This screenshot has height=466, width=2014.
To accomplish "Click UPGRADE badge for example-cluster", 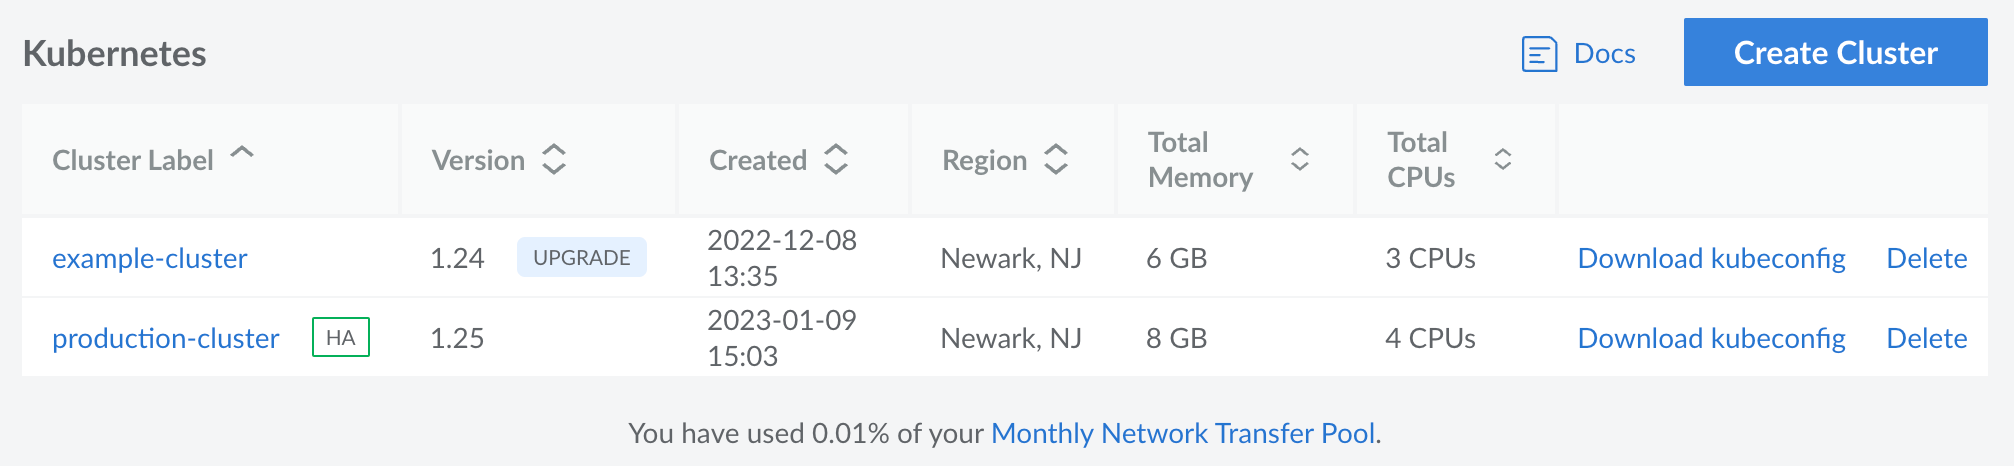I will tap(581, 258).
